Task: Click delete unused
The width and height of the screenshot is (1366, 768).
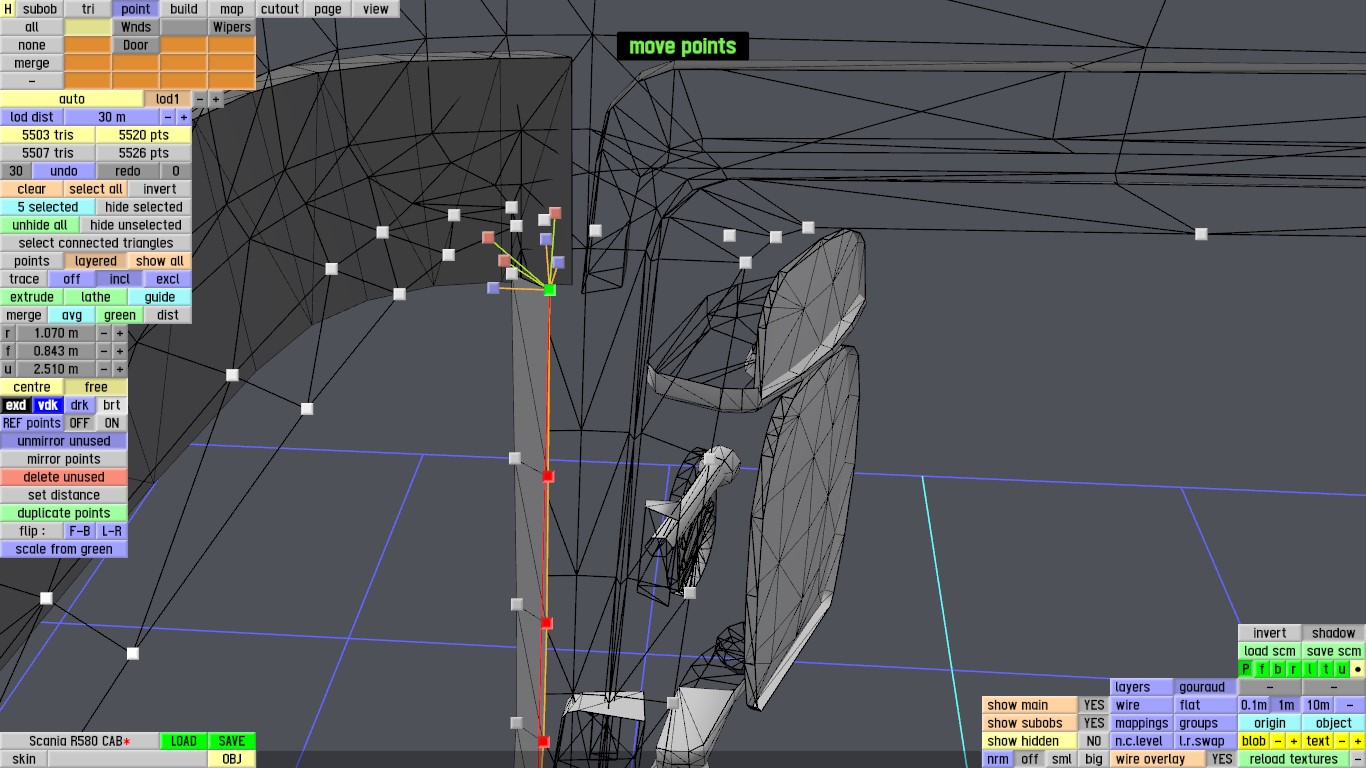Action: click(x=64, y=477)
